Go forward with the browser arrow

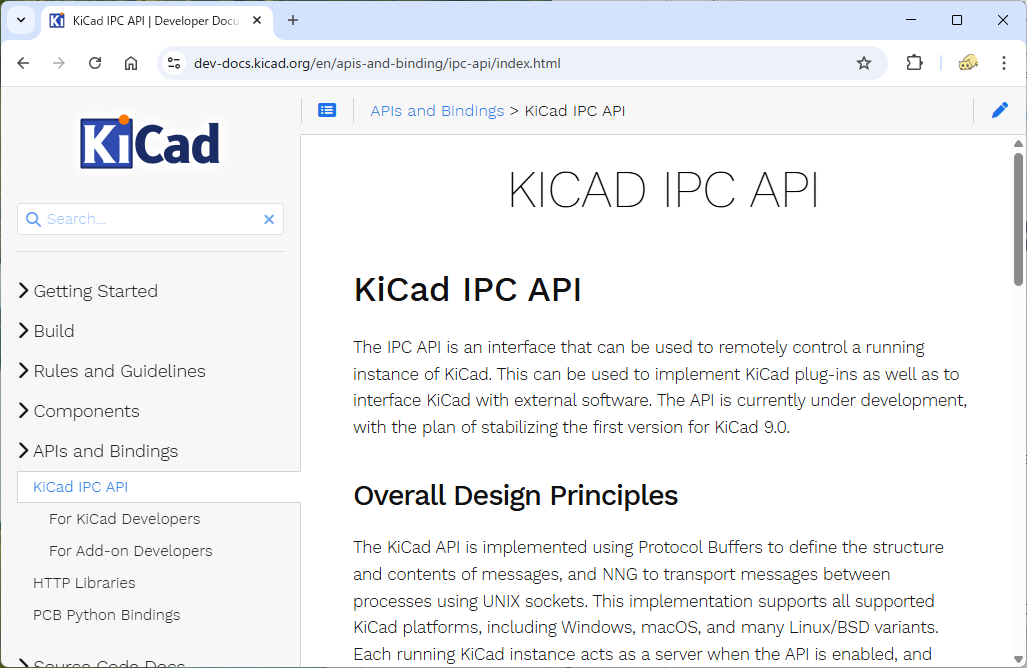click(59, 63)
